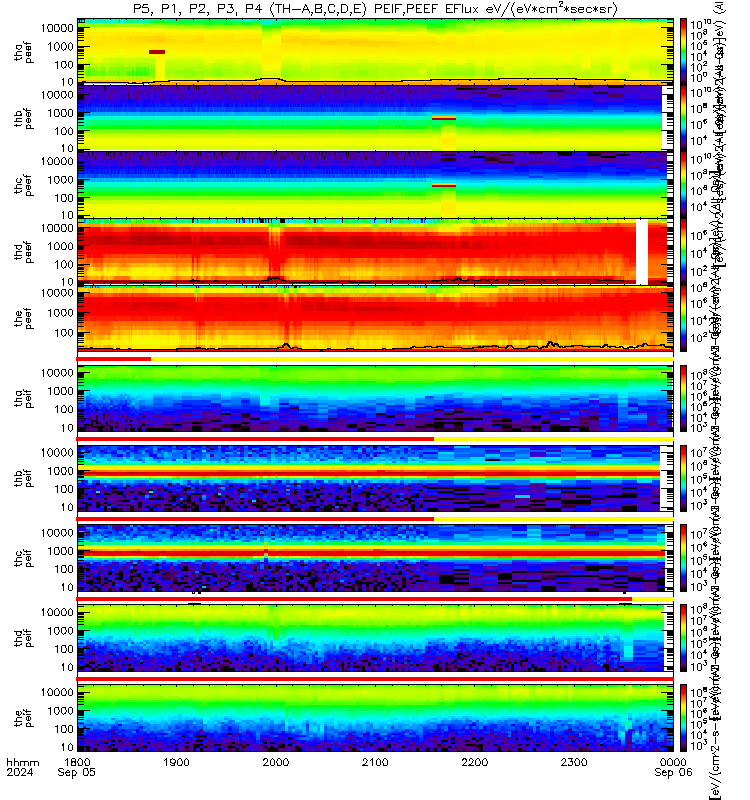Select the thb peif color bar
This screenshot has width=750, height=800.
tap(683, 478)
